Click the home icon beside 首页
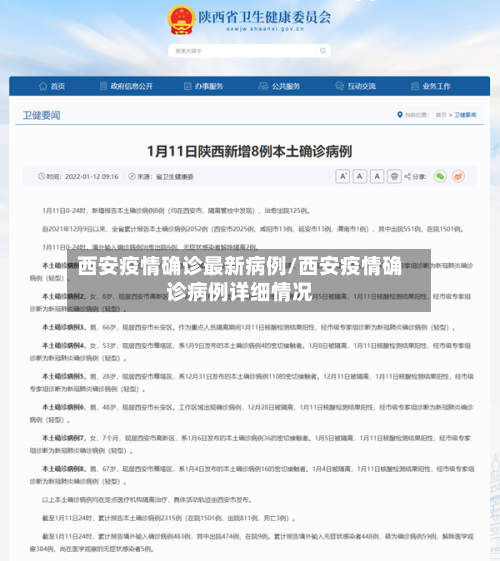This screenshot has height=561, width=500. click(43, 86)
